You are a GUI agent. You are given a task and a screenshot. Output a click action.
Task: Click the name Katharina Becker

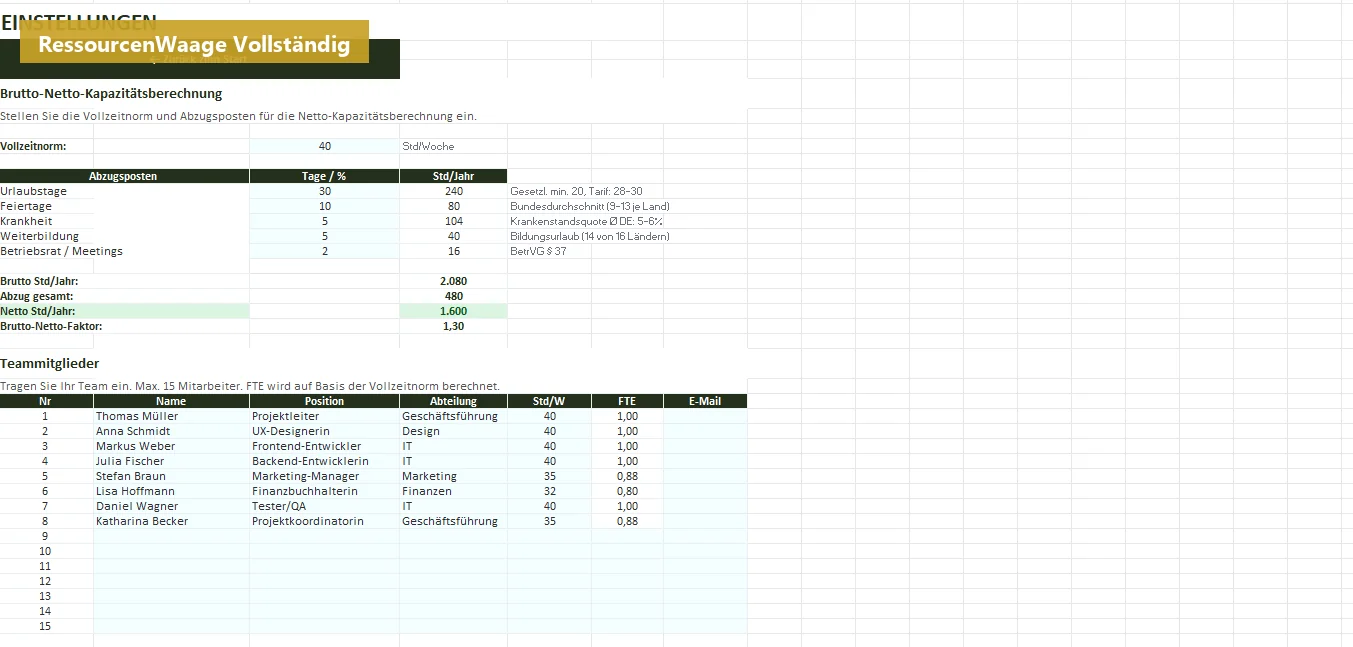click(171, 521)
